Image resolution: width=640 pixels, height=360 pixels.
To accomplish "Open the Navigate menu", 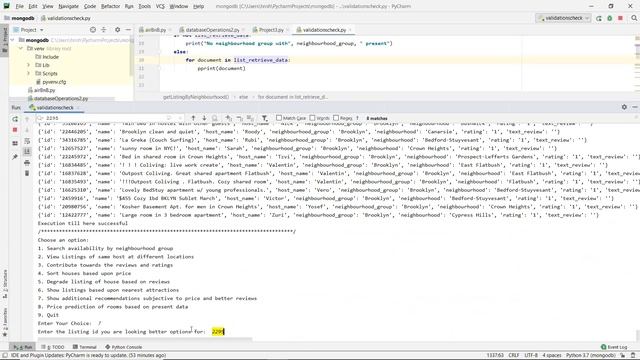I will (x=68, y=7).
